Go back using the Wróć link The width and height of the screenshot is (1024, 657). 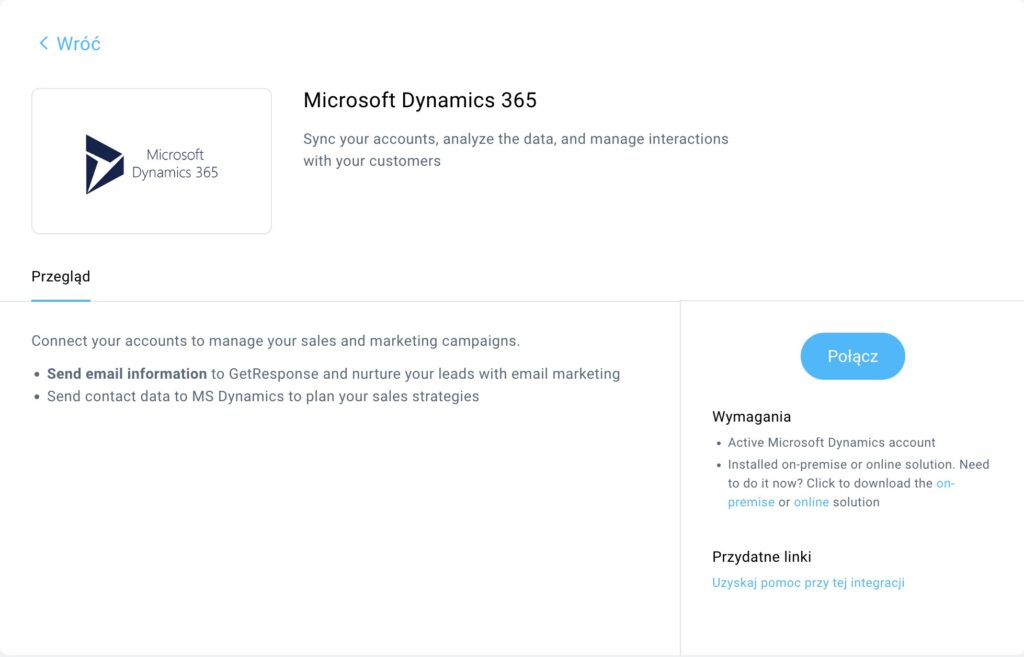pos(70,44)
